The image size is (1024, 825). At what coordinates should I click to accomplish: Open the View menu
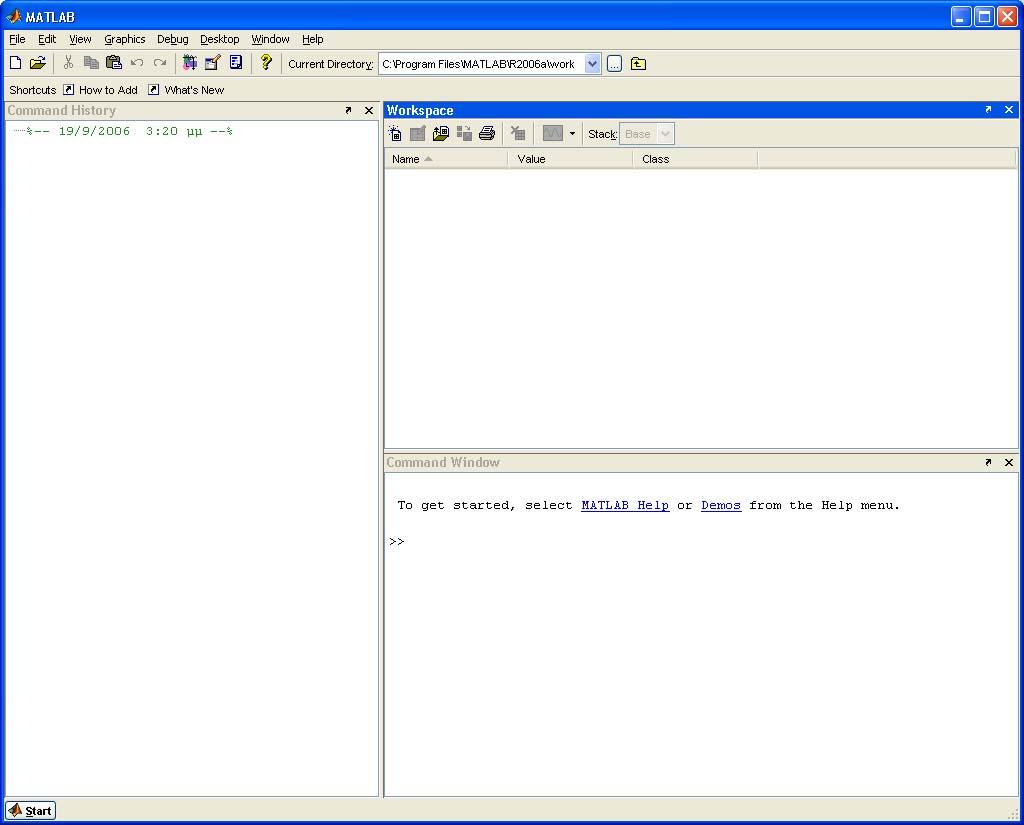coord(80,39)
